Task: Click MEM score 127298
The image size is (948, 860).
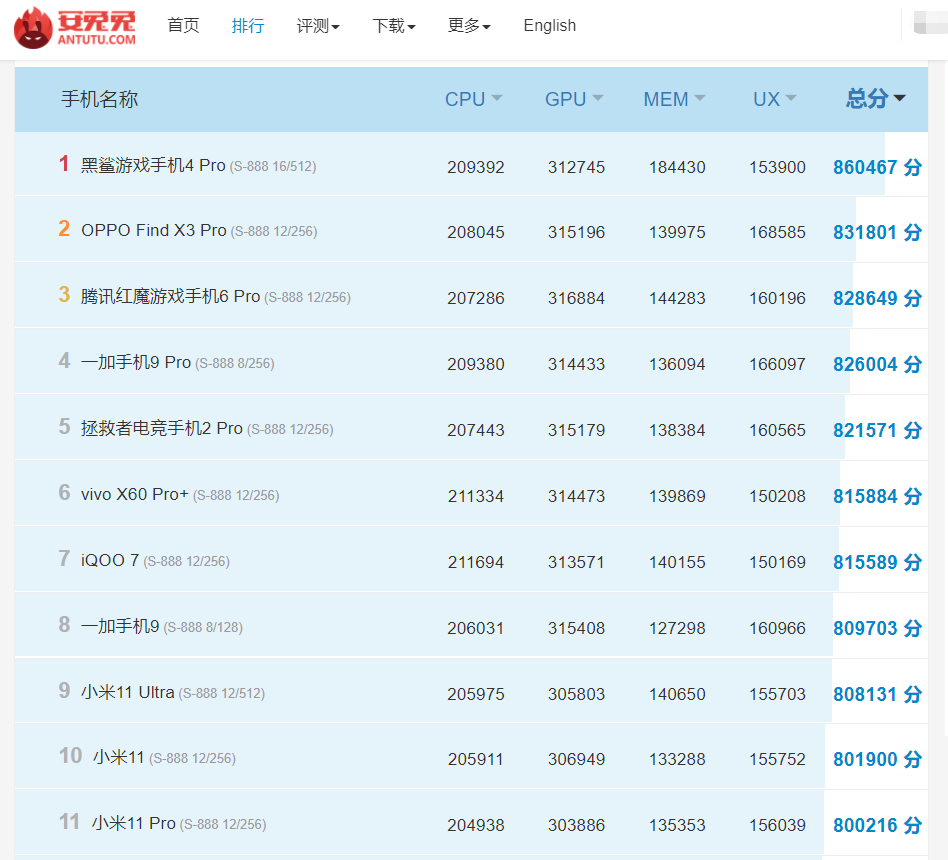Action: [677, 628]
